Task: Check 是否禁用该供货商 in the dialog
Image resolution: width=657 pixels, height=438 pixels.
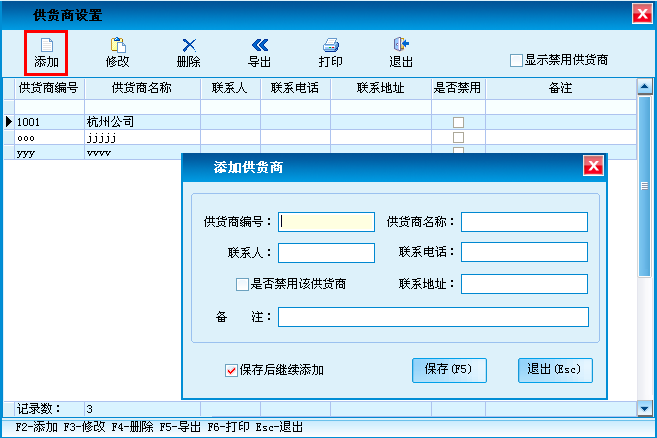Action: tap(242, 284)
